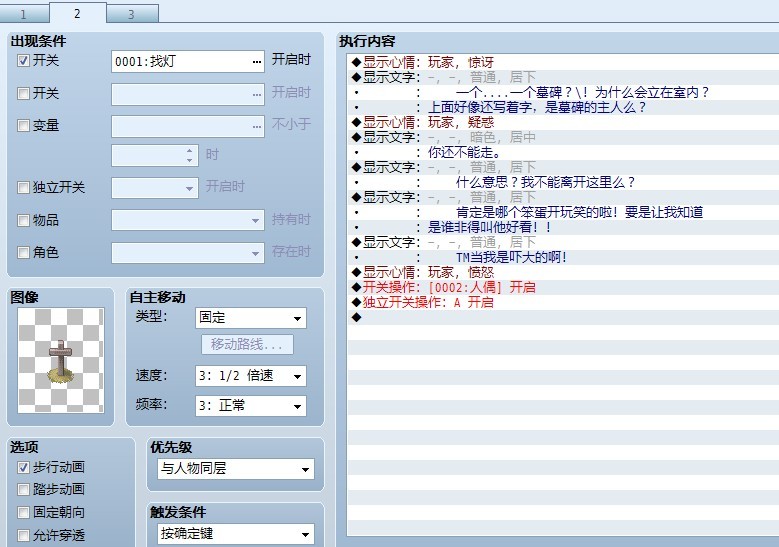The image size is (779, 547).
Task: Enable the 固定朝向 option checkbox
Action: point(23,512)
